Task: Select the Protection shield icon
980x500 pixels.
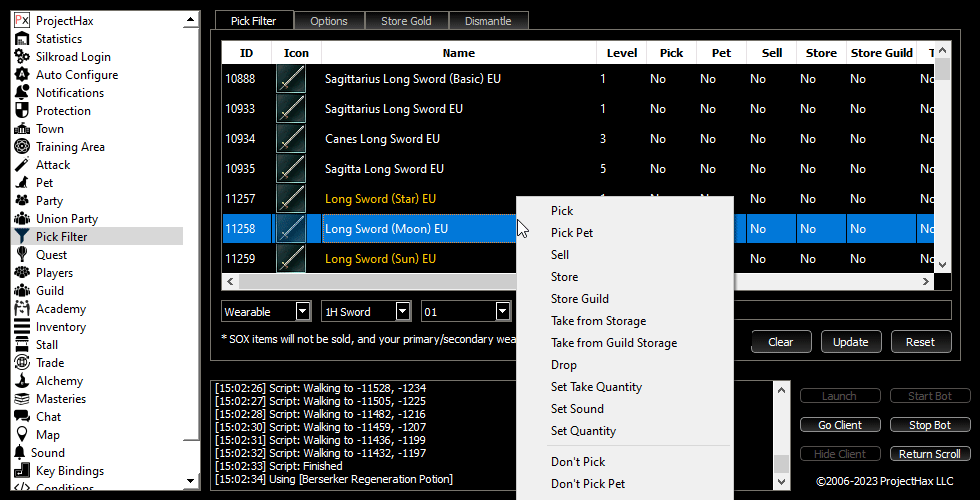Action: point(21,111)
